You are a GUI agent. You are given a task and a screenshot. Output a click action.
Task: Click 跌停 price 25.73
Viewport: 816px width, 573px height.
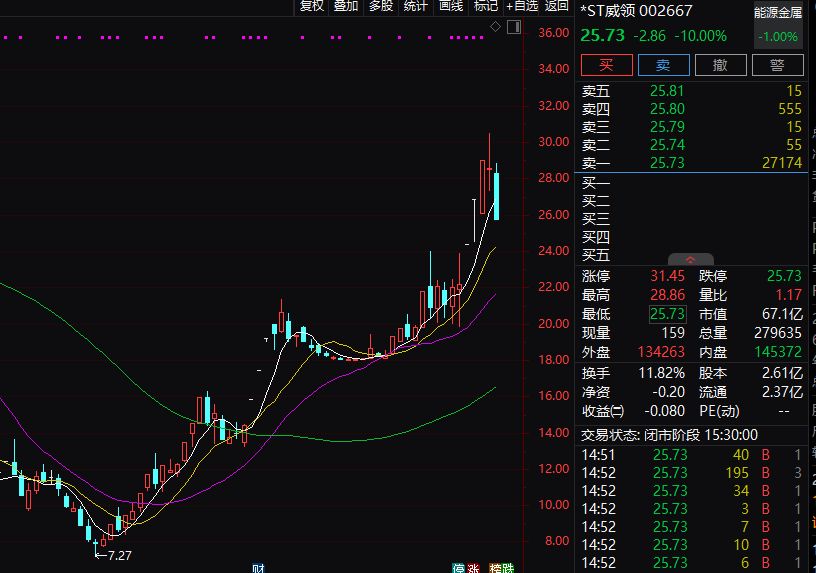point(784,276)
